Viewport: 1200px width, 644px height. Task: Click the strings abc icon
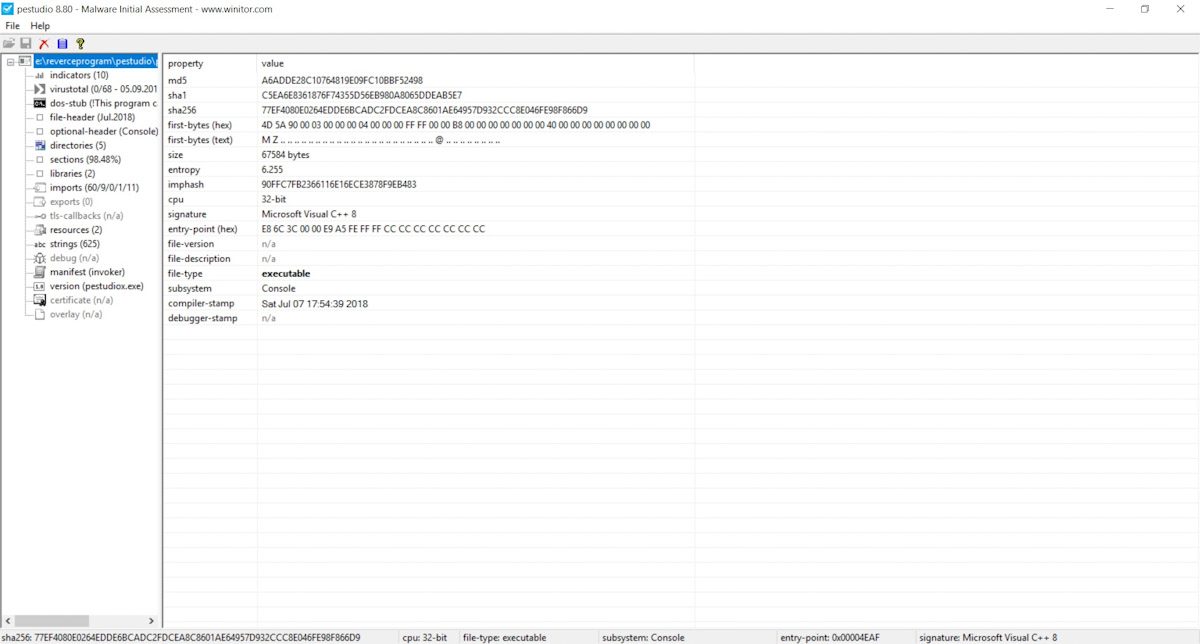(40, 244)
